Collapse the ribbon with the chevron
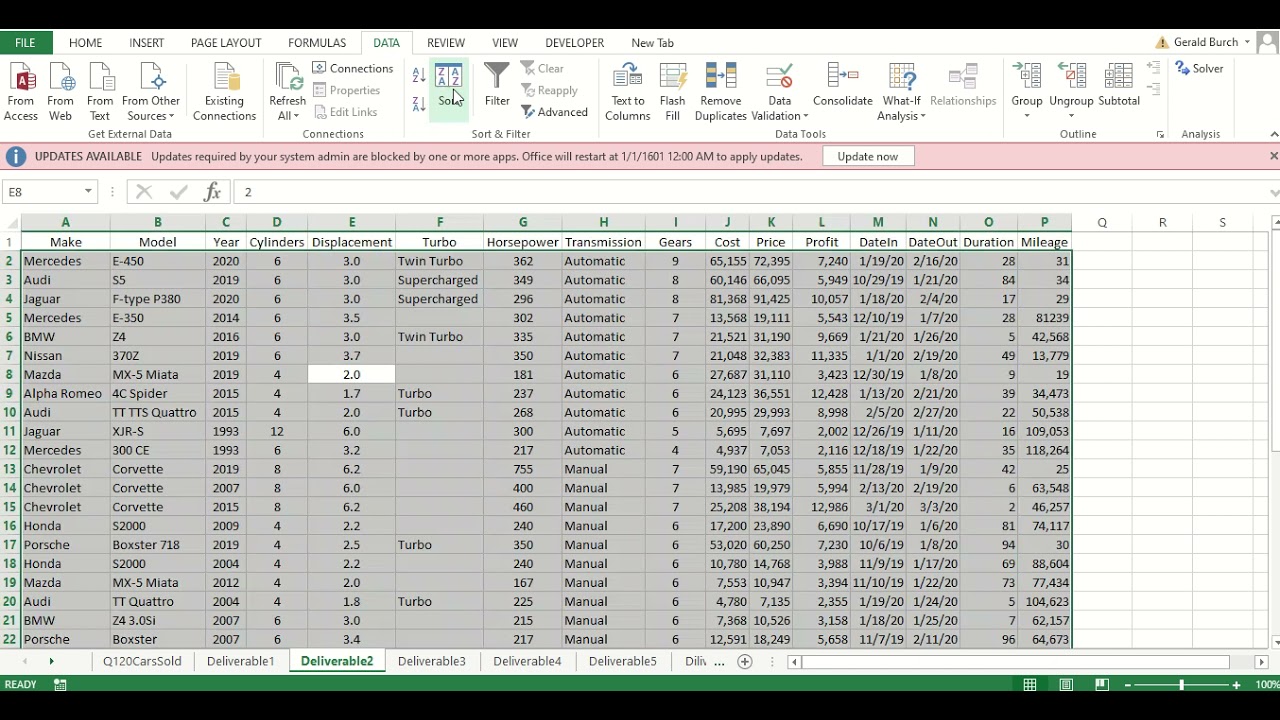1280x720 pixels. click(1273, 134)
